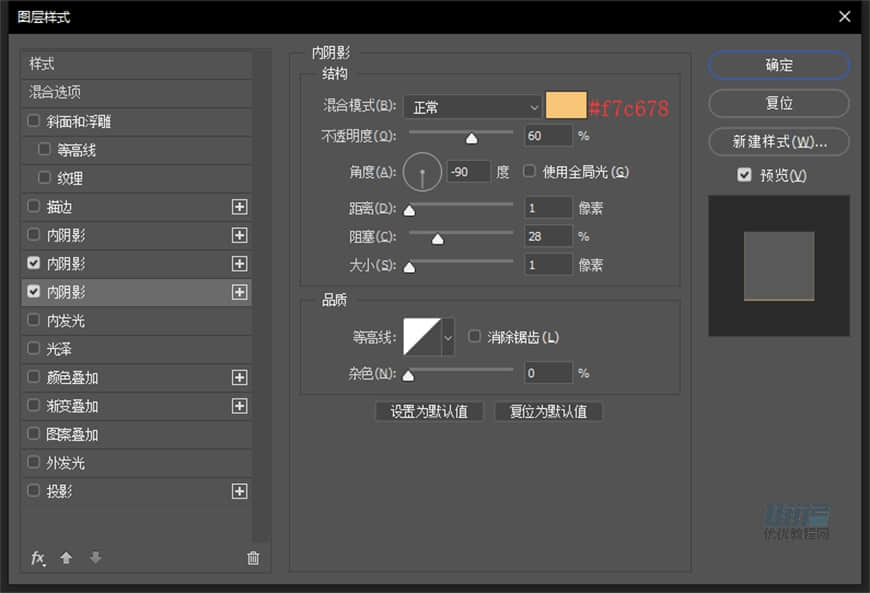Check the 使用全局光 option
Viewport: 870px width, 593px height.
coord(528,170)
